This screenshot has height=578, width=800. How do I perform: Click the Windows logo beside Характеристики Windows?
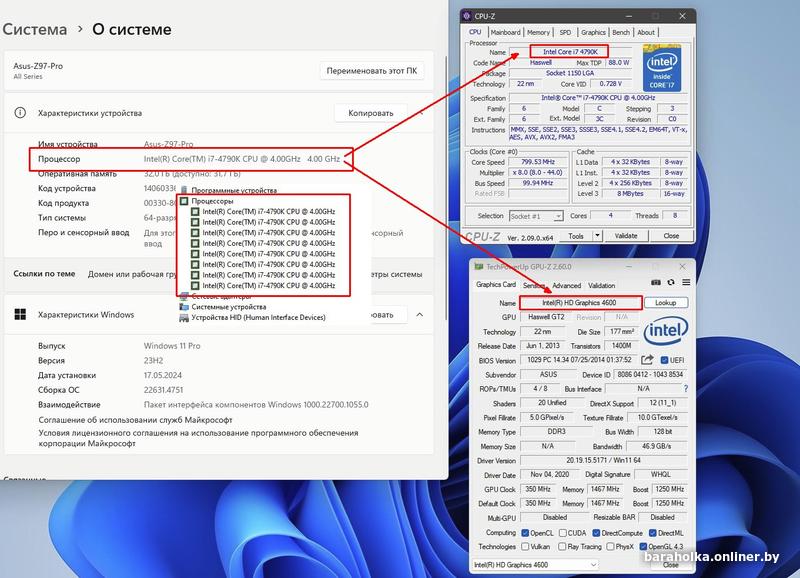click(20, 315)
